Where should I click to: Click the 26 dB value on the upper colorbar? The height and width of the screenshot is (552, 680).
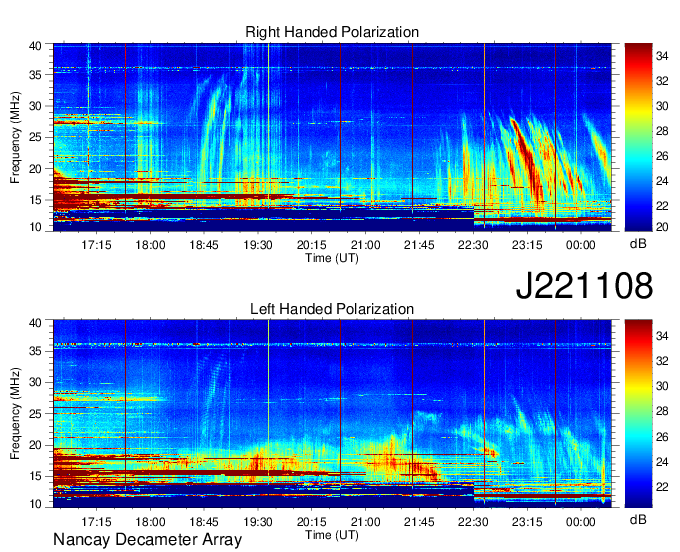point(662,156)
